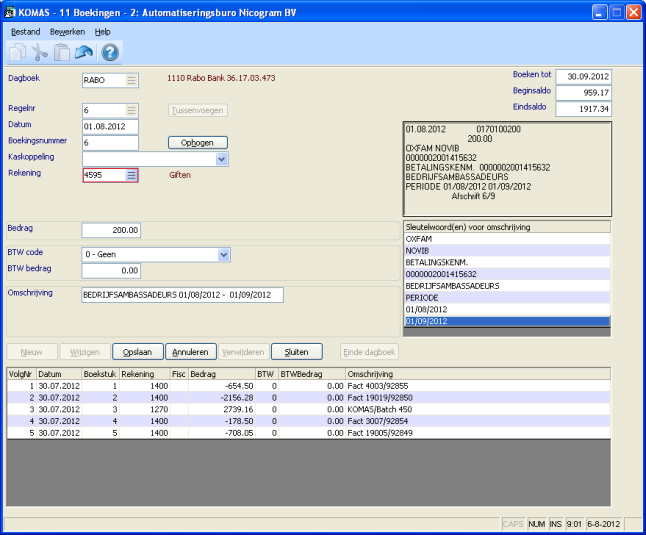
Task: Select row Fact 19005/92849
Action: pyautogui.click(x=309, y=433)
